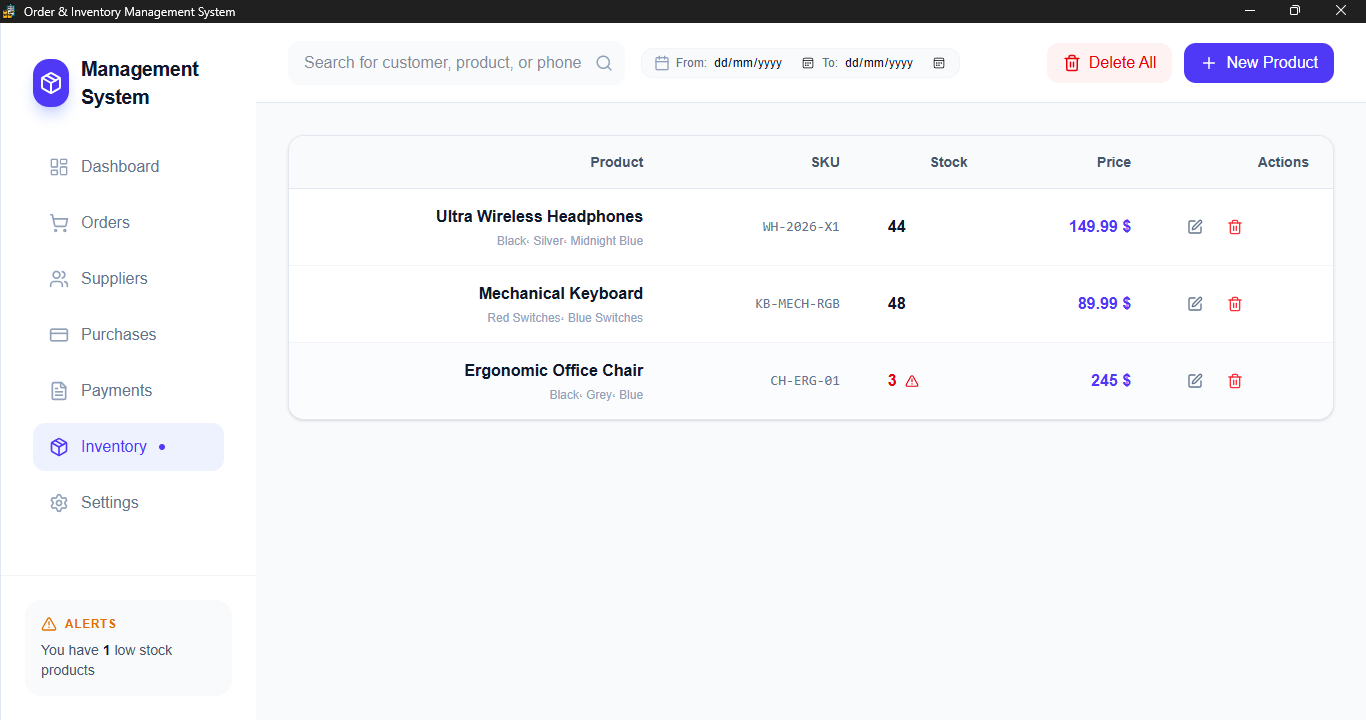Click the Management System title text
This screenshot has width=1366, height=720.
point(140,83)
